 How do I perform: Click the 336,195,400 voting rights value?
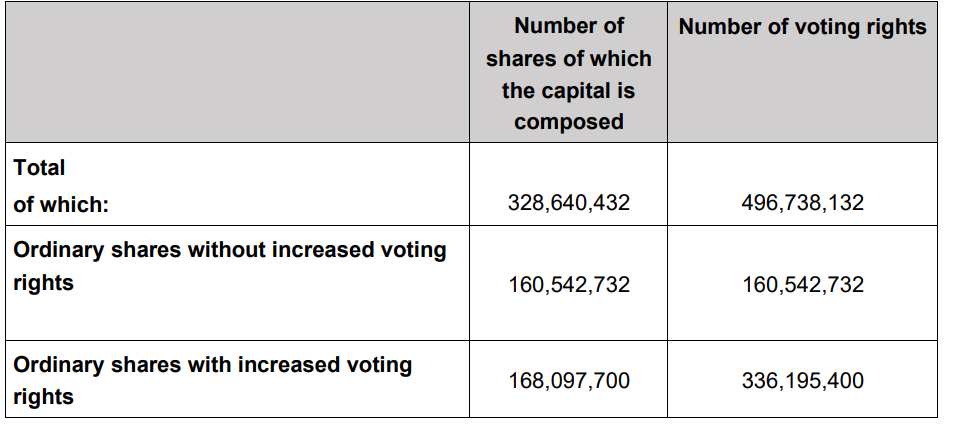coord(802,380)
